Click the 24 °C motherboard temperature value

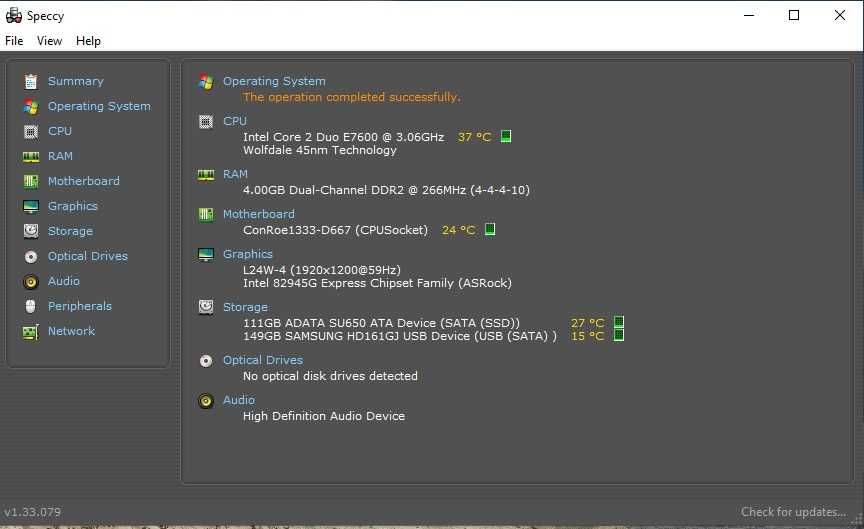point(458,230)
